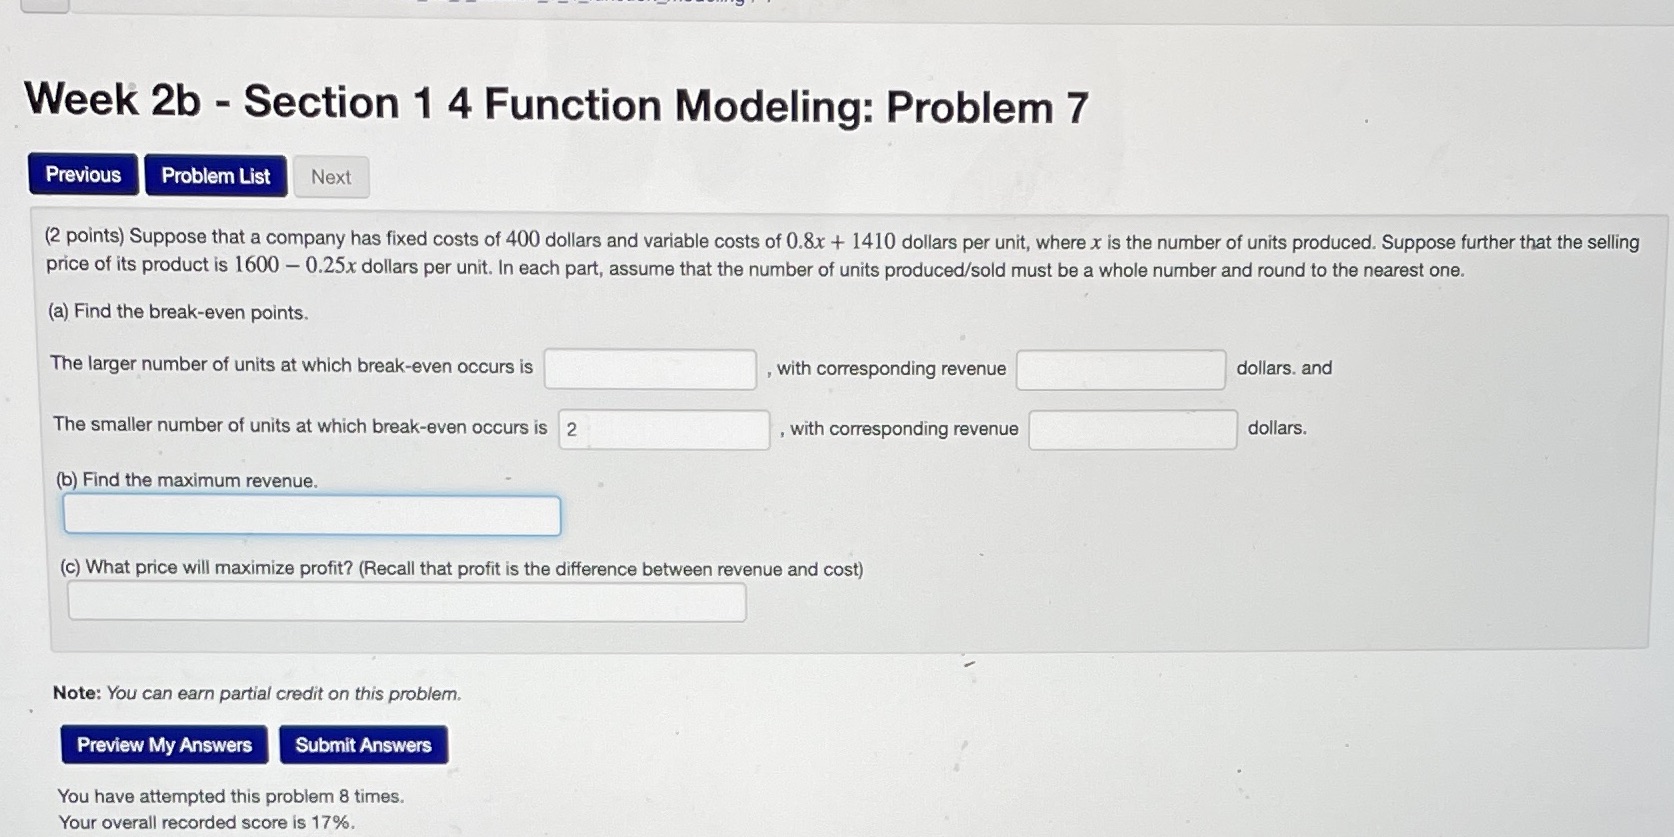Click the Problem List toolbar entry
Viewport: 1674px width, 837px height.
click(215, 176)
